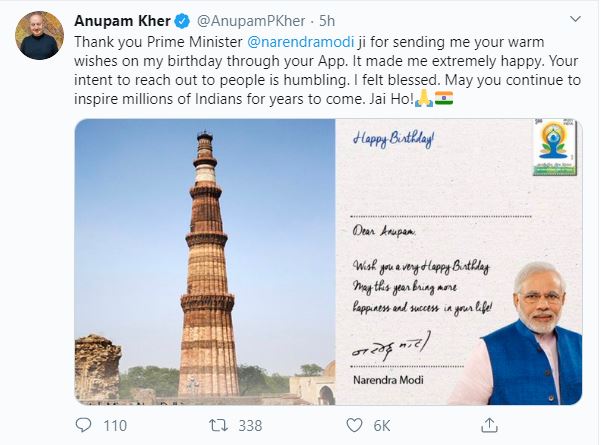Retweet this birthday wishes tweet
This screenshot has width=601, height=445.
[x=216, y=425]
